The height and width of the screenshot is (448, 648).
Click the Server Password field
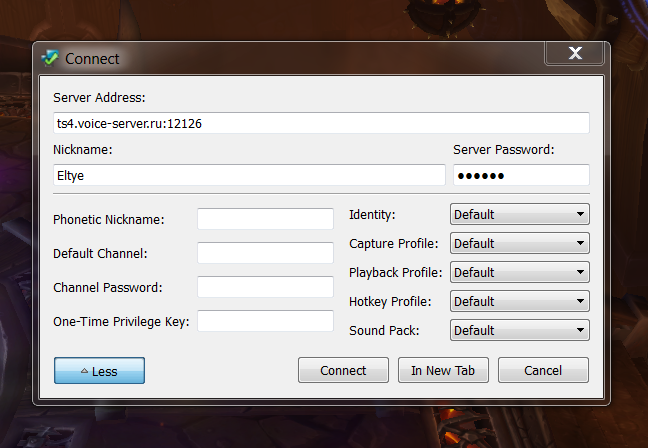[x=520, y=175]
